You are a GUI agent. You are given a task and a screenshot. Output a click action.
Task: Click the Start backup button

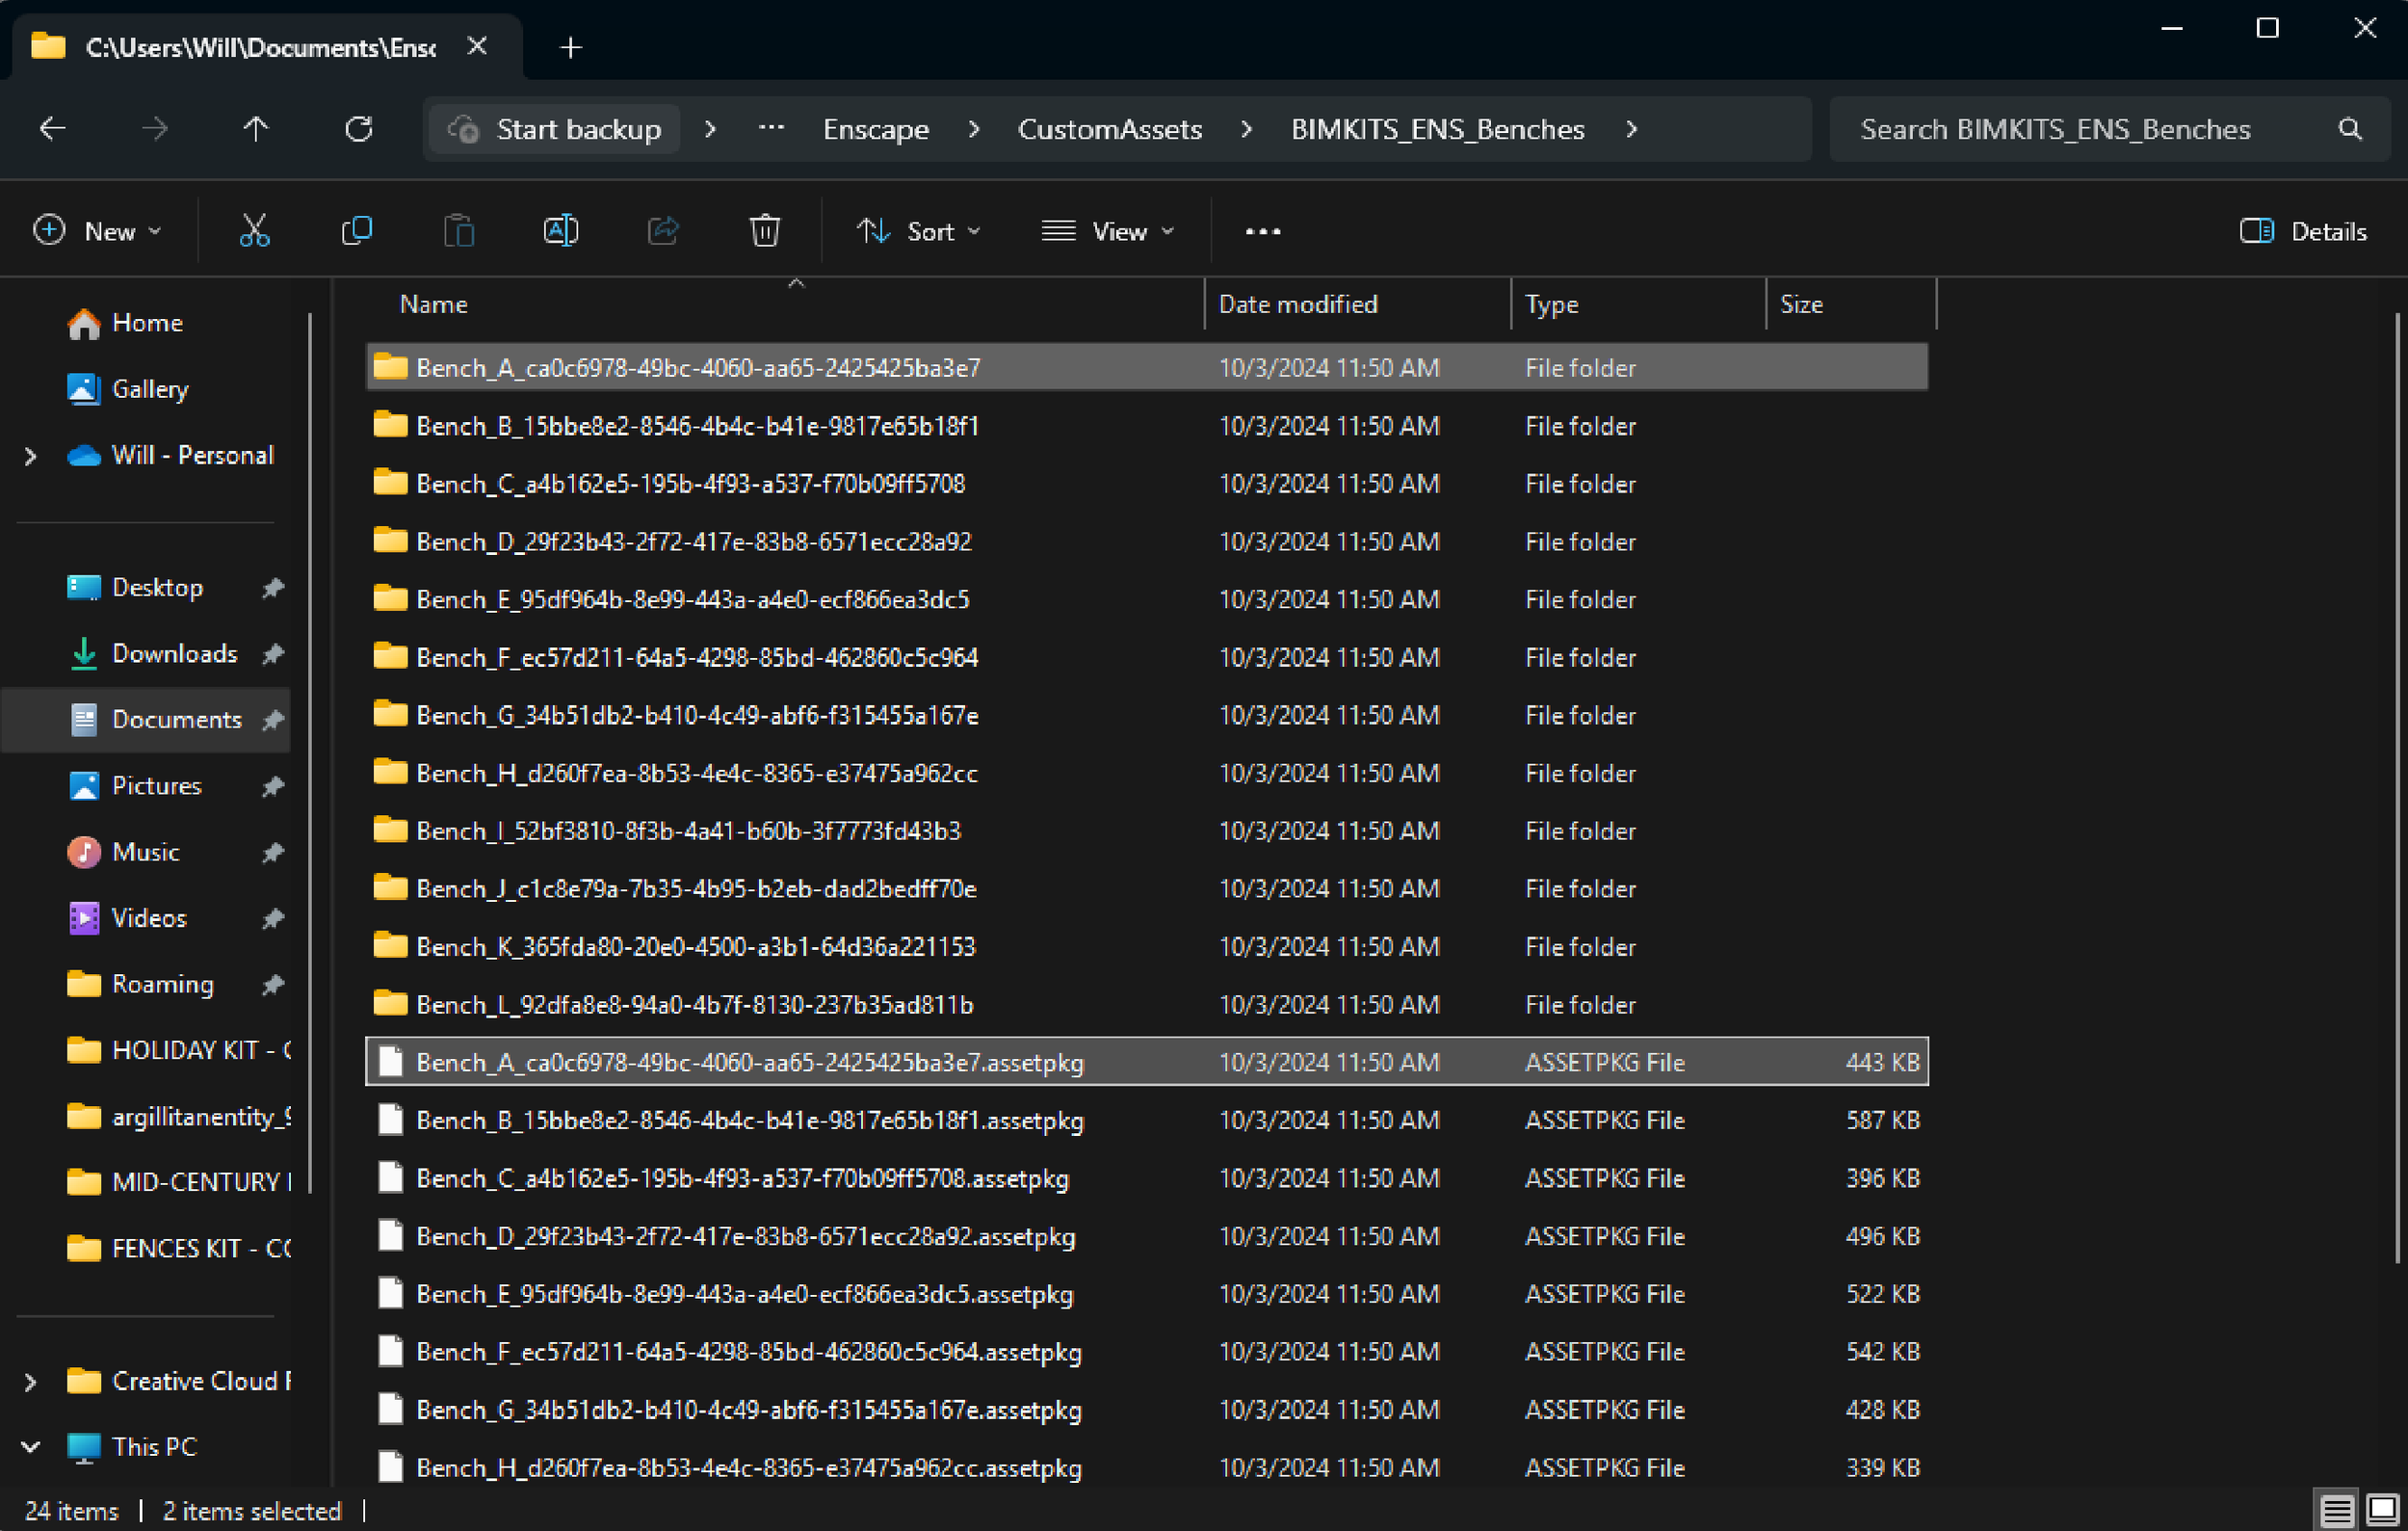pyautogui.click(x=556, y=129)
